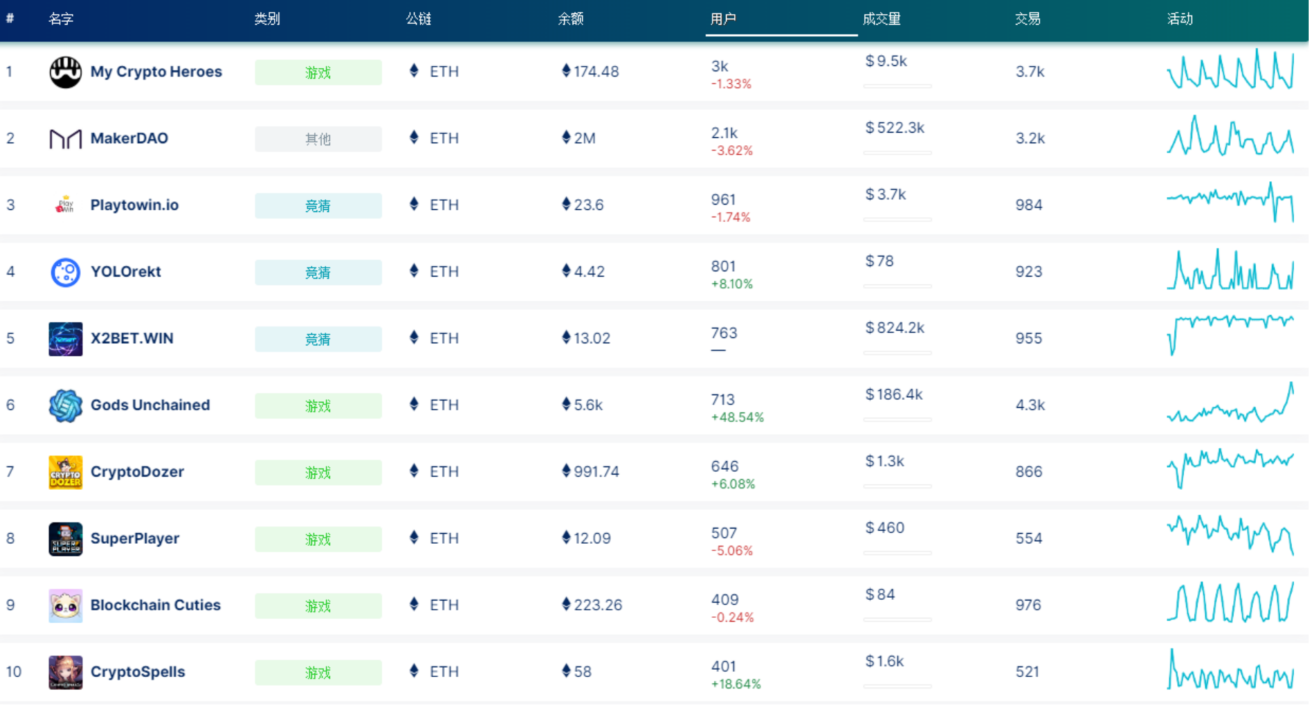
Task: Open the Playtowin.io name link
Action: tap(135, 205)
